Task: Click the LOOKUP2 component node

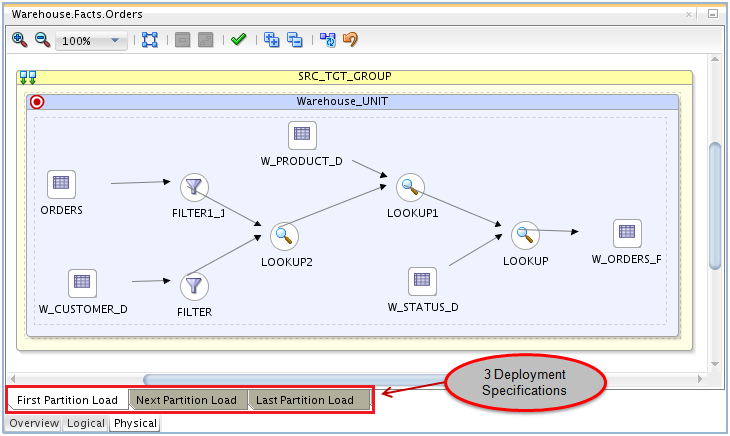Action: (285, 236)
